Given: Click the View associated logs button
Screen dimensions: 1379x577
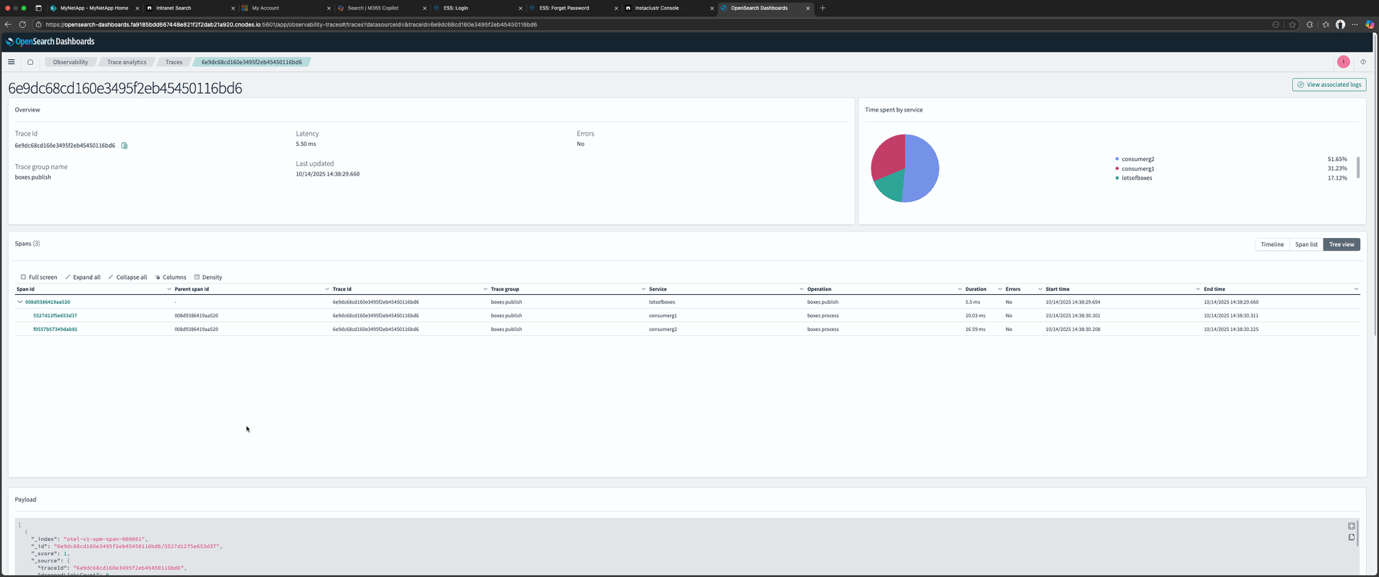Looking at the screenshot, I should point(1329,85).
